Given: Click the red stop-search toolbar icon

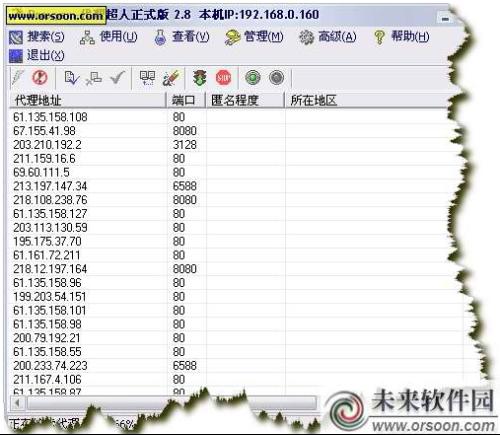Looking at the screenshot, I should click(x=40, y=78).
